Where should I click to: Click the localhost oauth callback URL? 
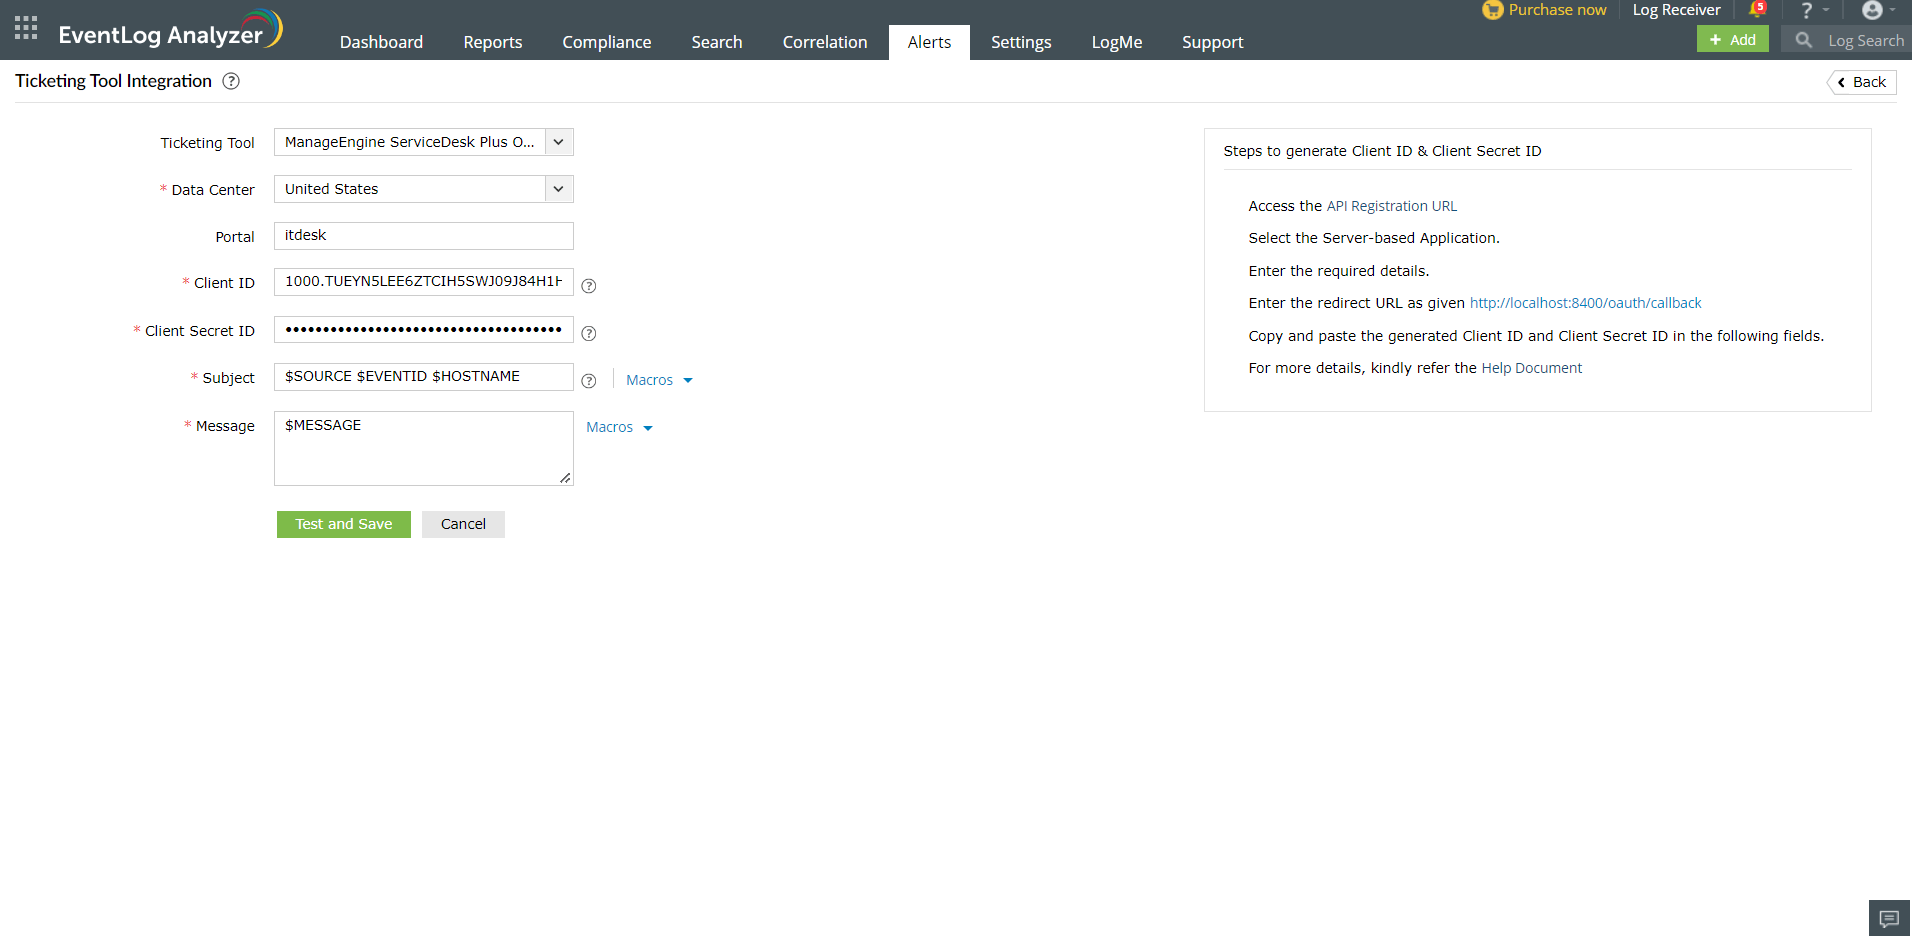[1585, 303]
